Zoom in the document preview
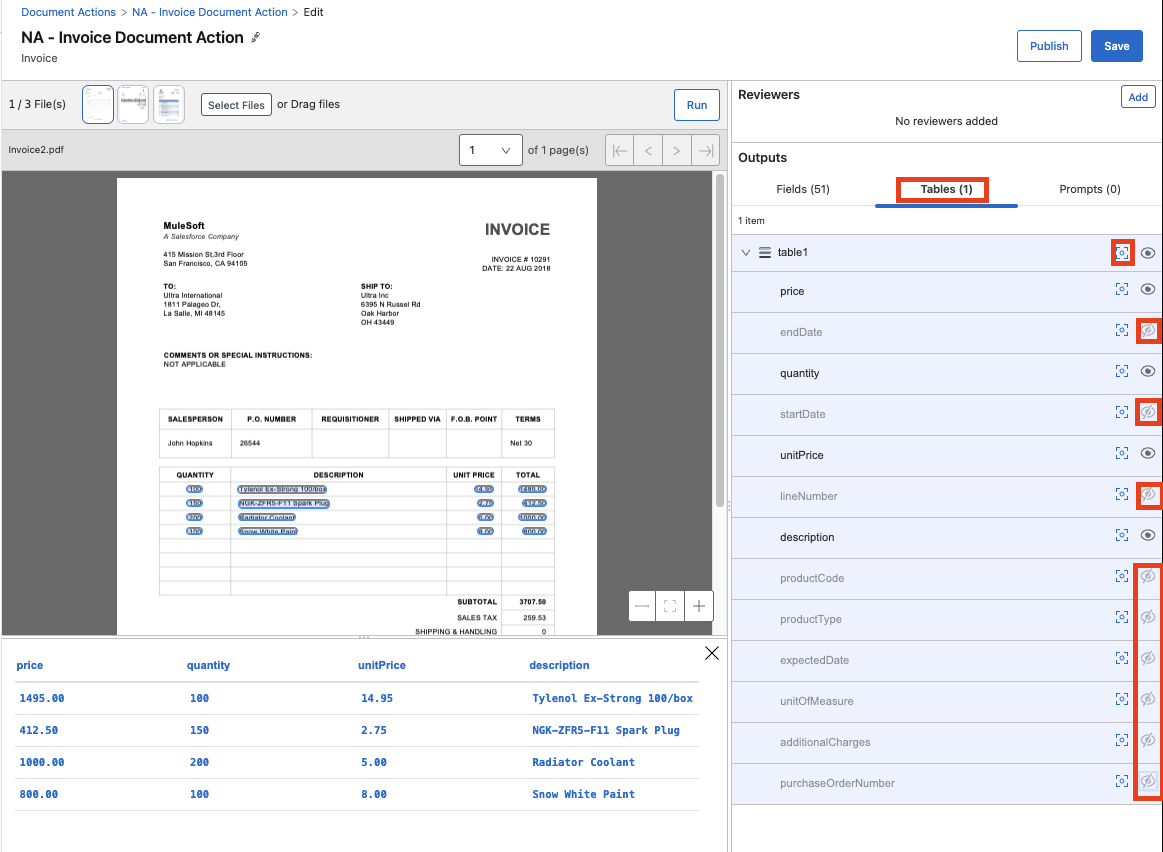This screenshot has width=1163, height=852. click(x=699, y=606)
